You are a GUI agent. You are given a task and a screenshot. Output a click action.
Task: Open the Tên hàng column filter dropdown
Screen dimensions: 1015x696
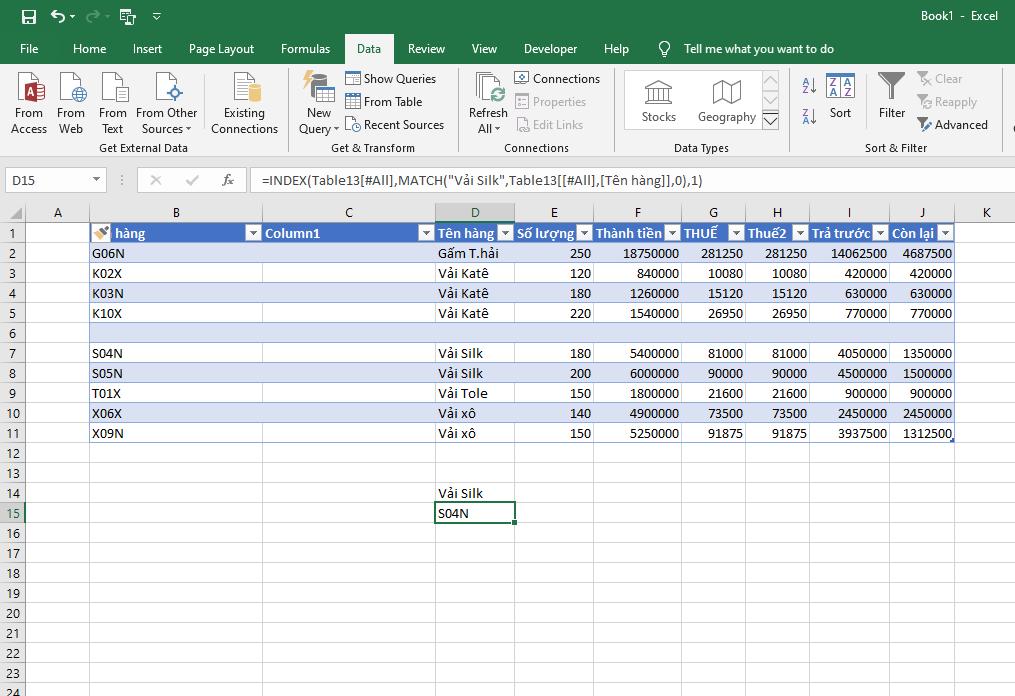(x=505, y=232)
